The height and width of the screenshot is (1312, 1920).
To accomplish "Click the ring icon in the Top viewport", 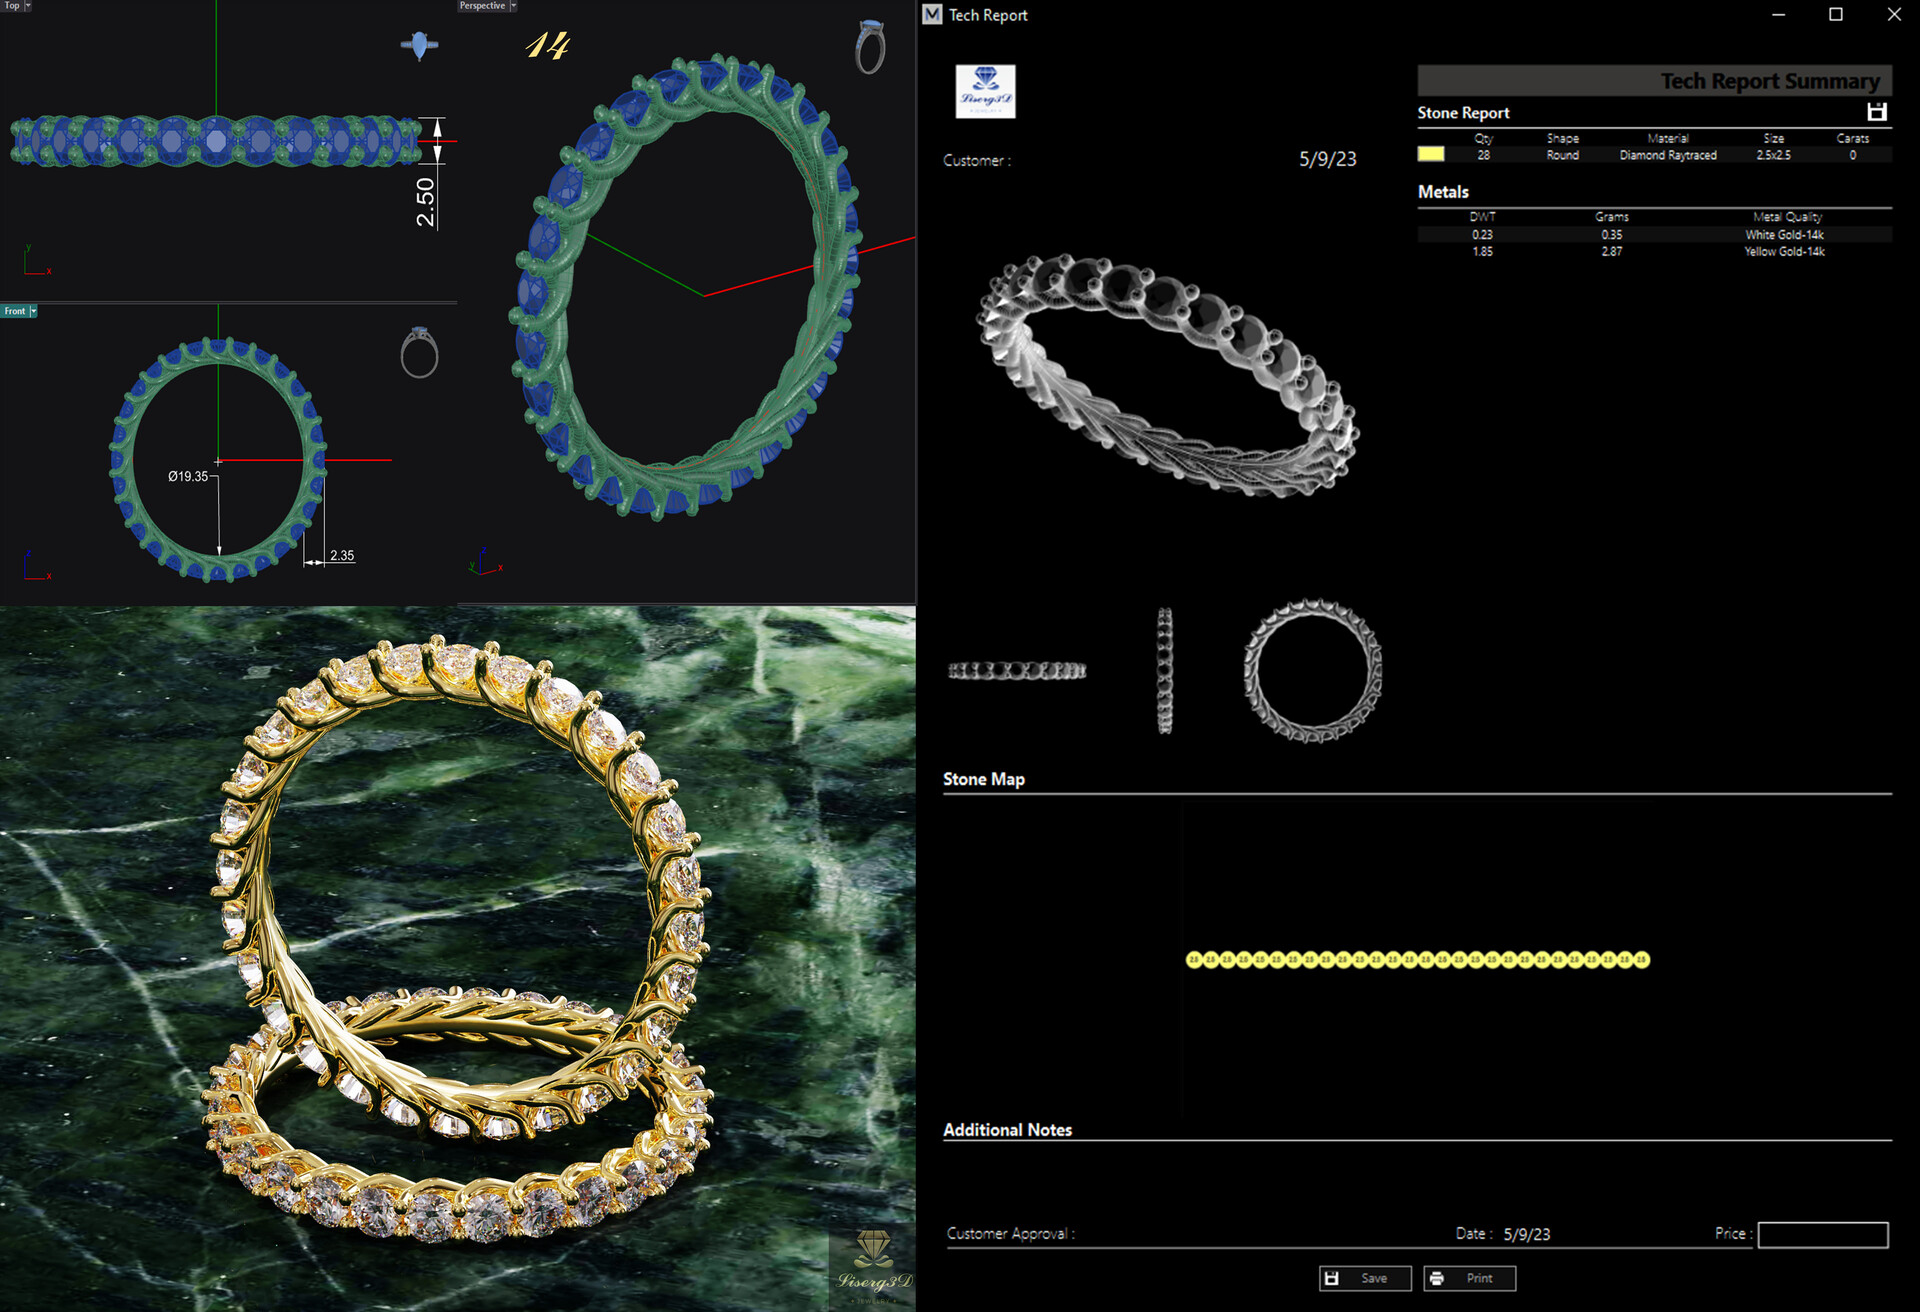I will point(421,44).
